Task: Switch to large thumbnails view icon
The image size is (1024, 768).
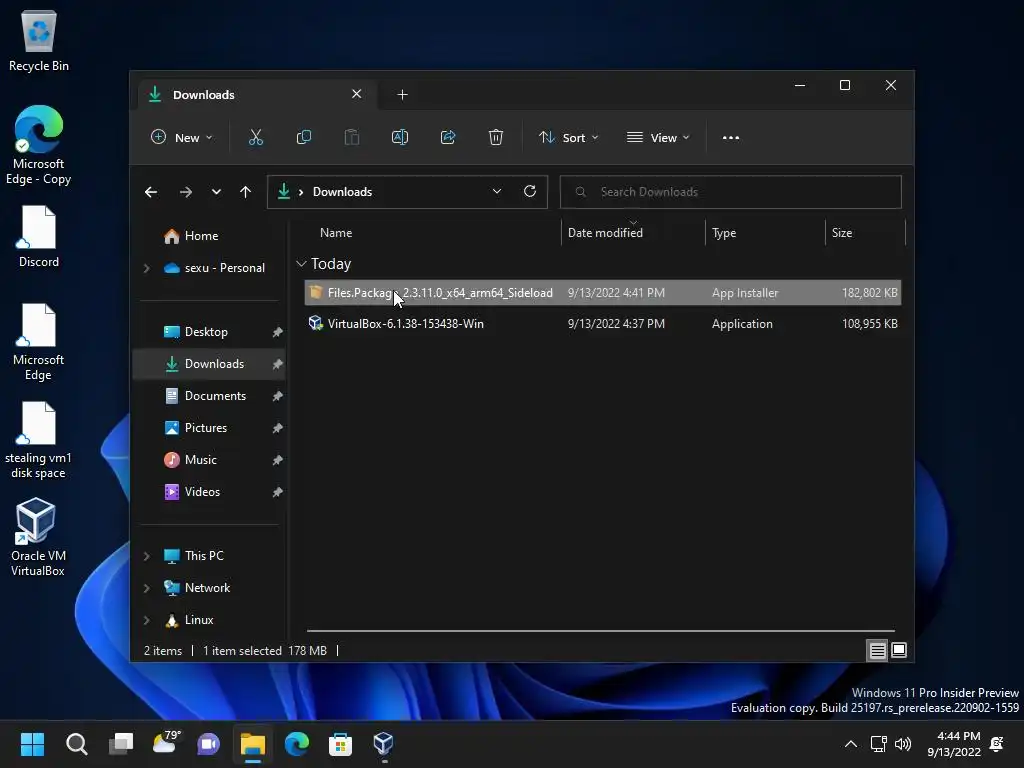Action: click(x=899, y=650)
